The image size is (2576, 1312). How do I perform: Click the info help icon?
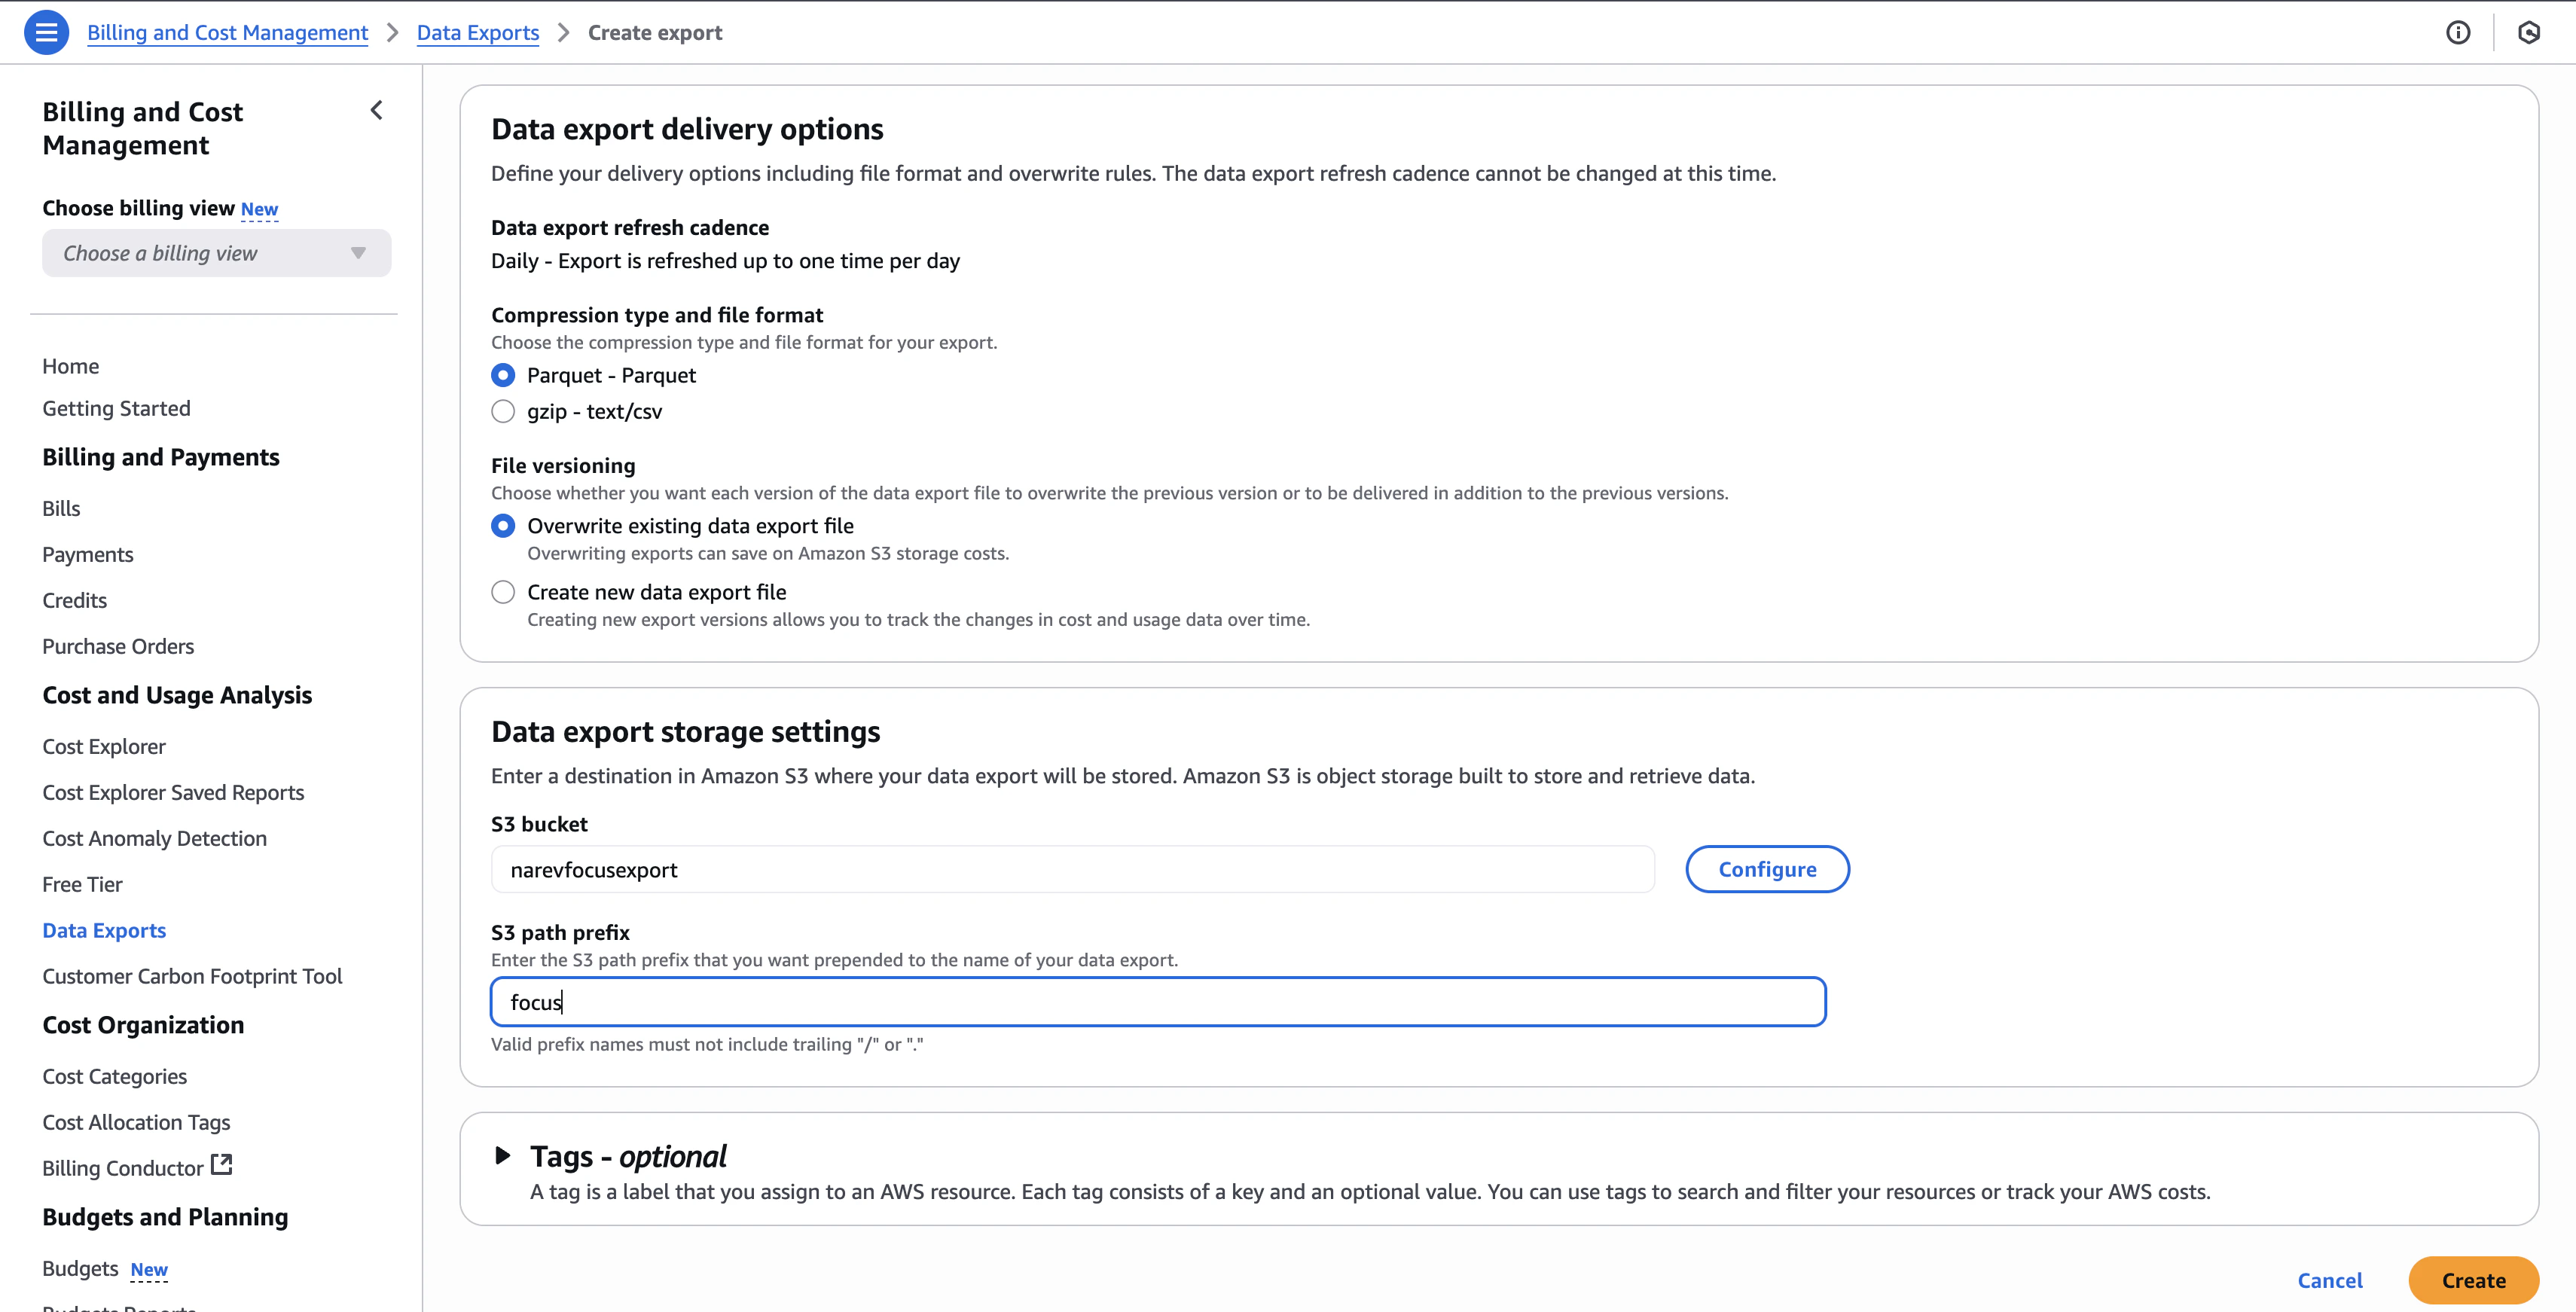click(2459, 32)
